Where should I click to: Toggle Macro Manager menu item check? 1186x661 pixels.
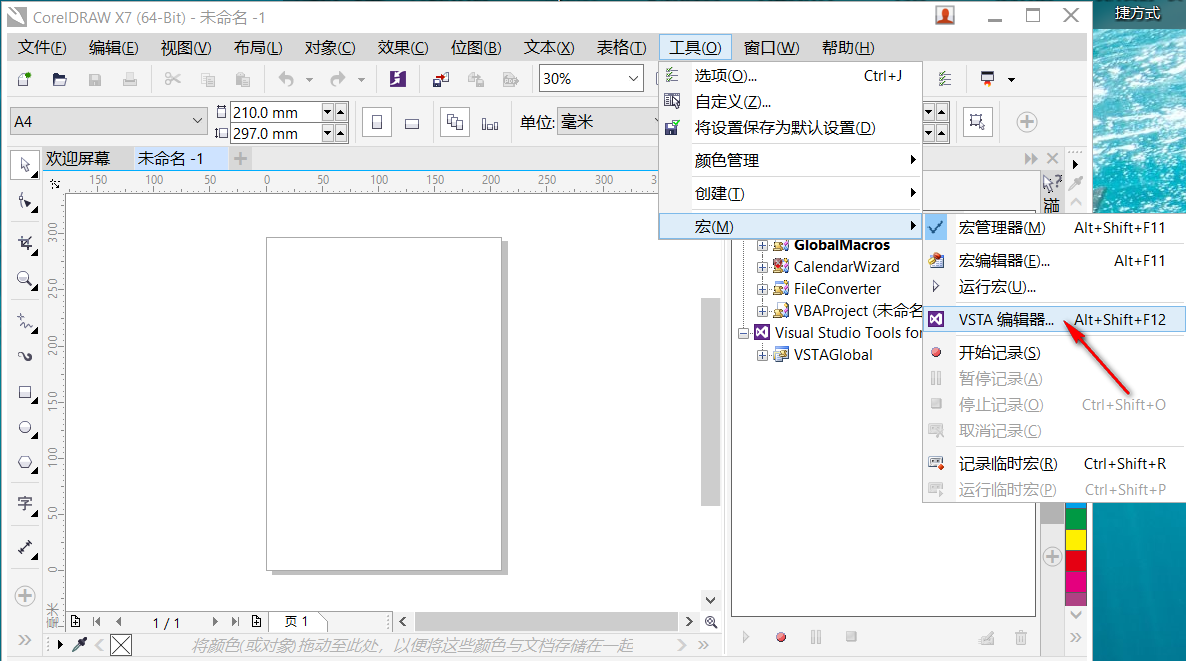936,227
